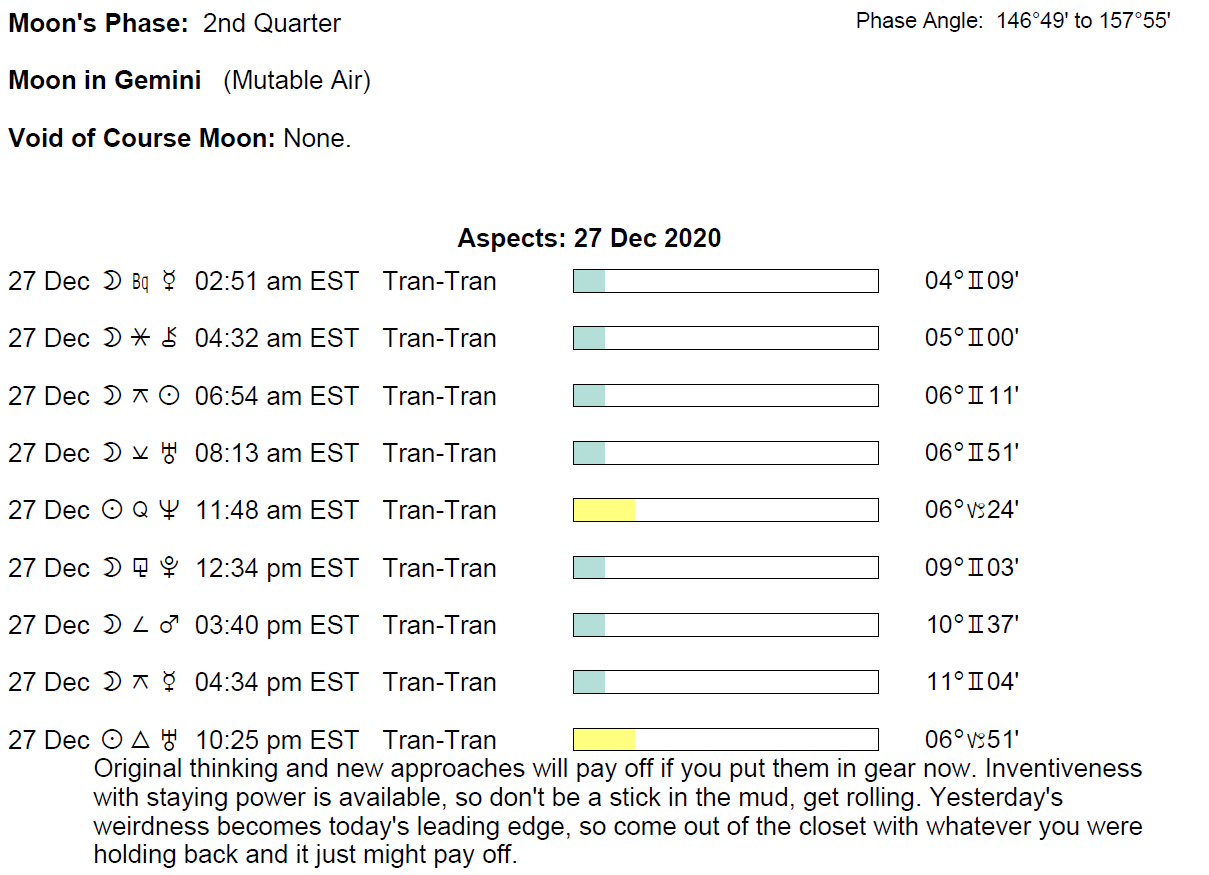Click the yellow strength bar for 10:25 pm
1209x875 pixels.
pos(604,740)
